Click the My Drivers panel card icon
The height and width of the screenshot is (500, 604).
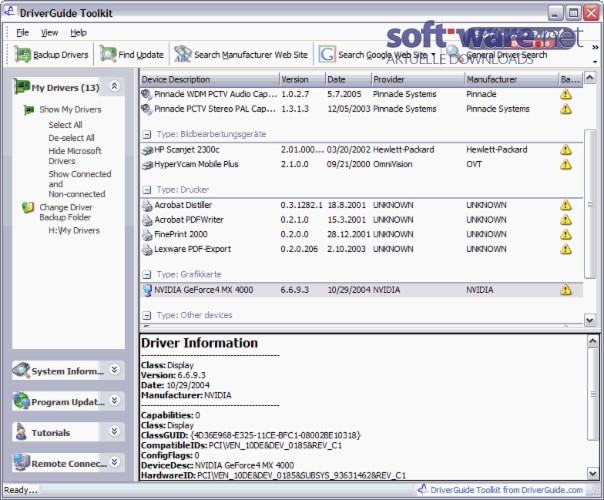(22, 87)
